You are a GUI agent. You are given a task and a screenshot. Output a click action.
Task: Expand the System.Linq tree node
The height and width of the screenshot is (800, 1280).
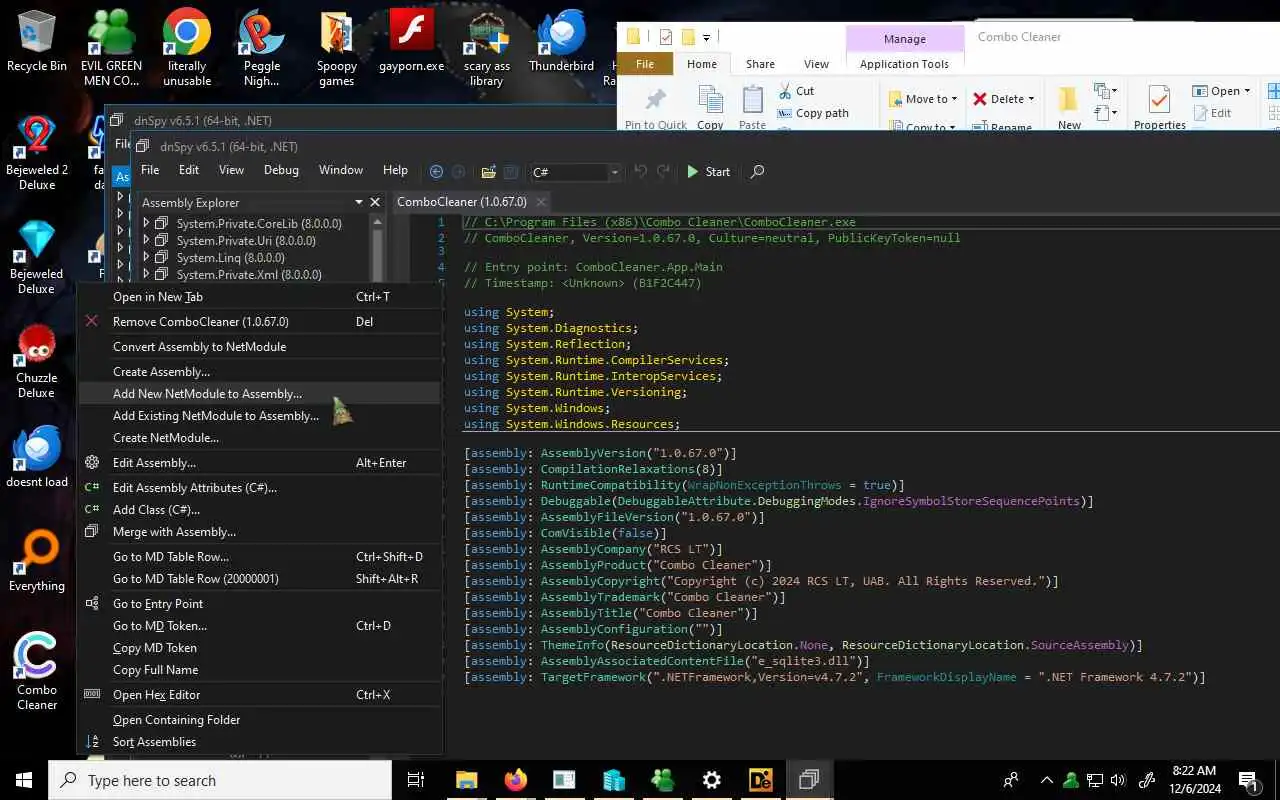(146, 258)
